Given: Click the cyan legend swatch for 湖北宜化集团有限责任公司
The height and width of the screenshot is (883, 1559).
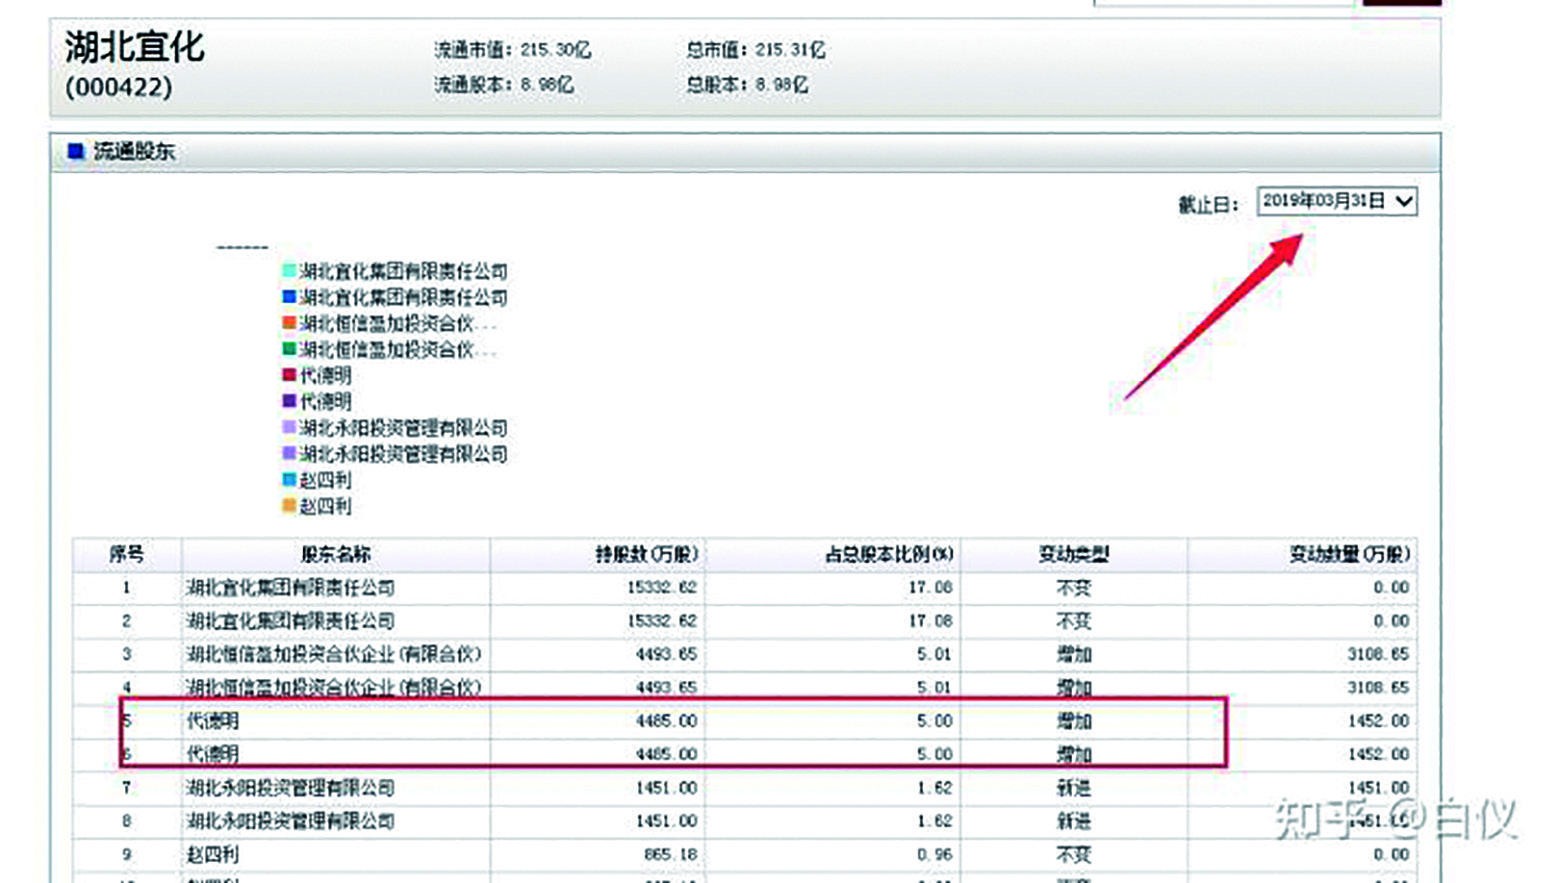Looking at the screenshot, I should tap(289, 270).
